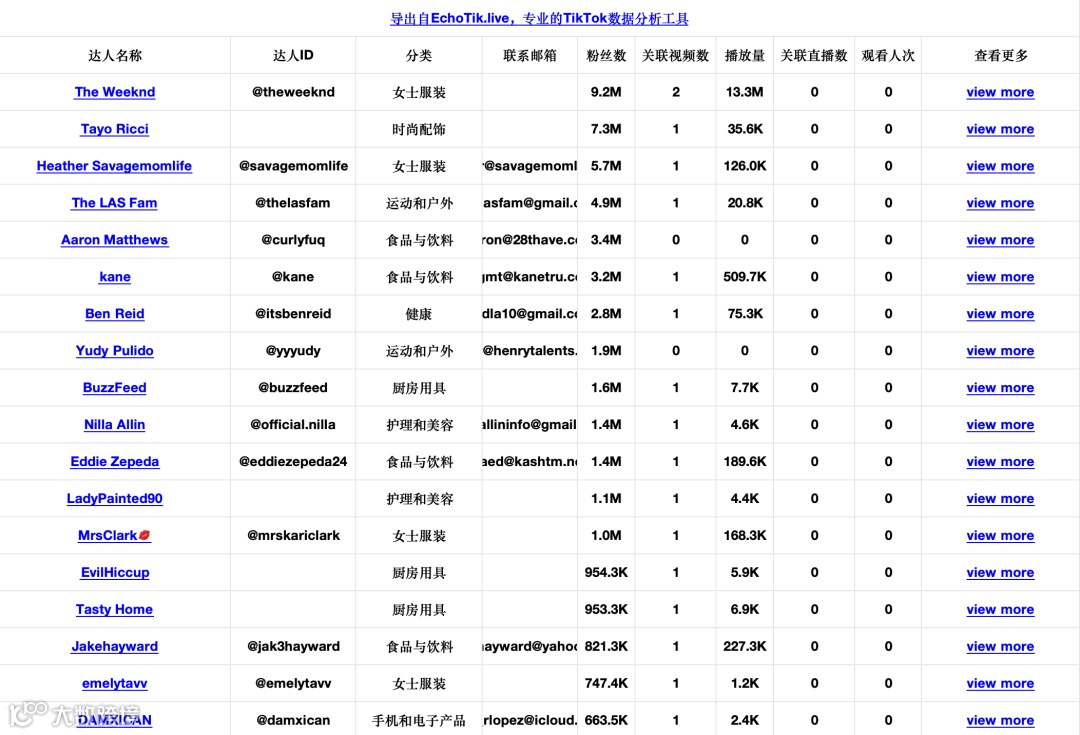Select the 联系邮箱 column header
The height and width of the screenshot is (735, 1080).
530,55
